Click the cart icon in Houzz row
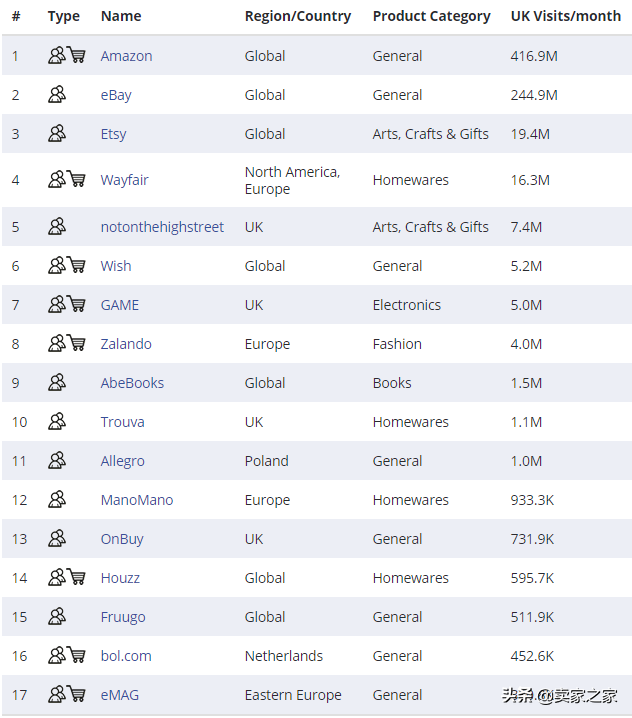Viewport: 632px width, 718px height. [76, 577]
